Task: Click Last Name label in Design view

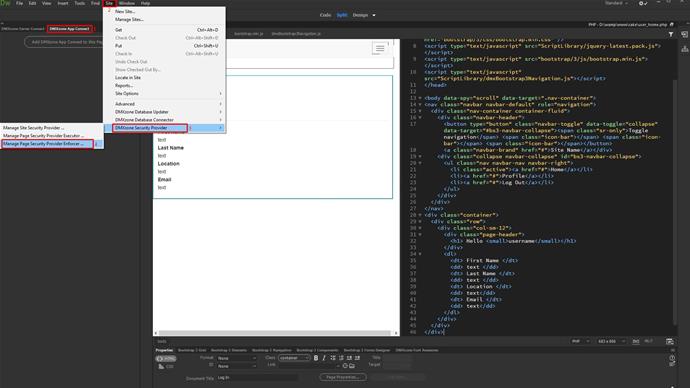Action: coord(171,148)
